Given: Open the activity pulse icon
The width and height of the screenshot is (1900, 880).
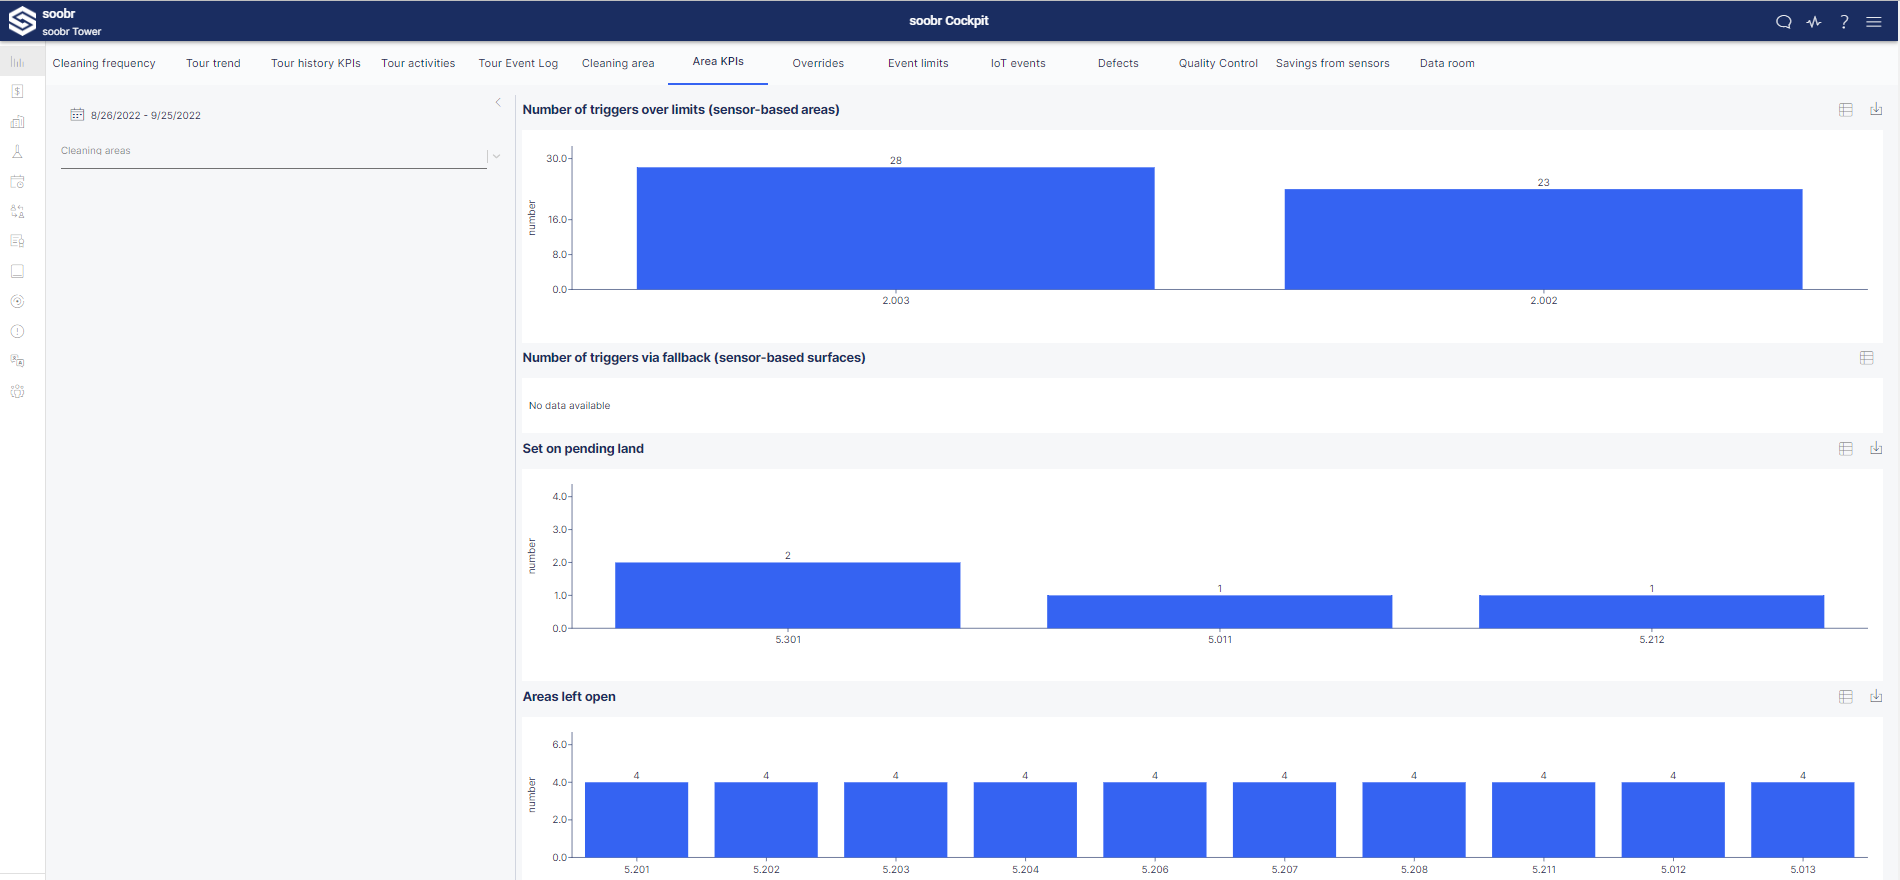Looking at the screenshot, I should click(1814, 22).
